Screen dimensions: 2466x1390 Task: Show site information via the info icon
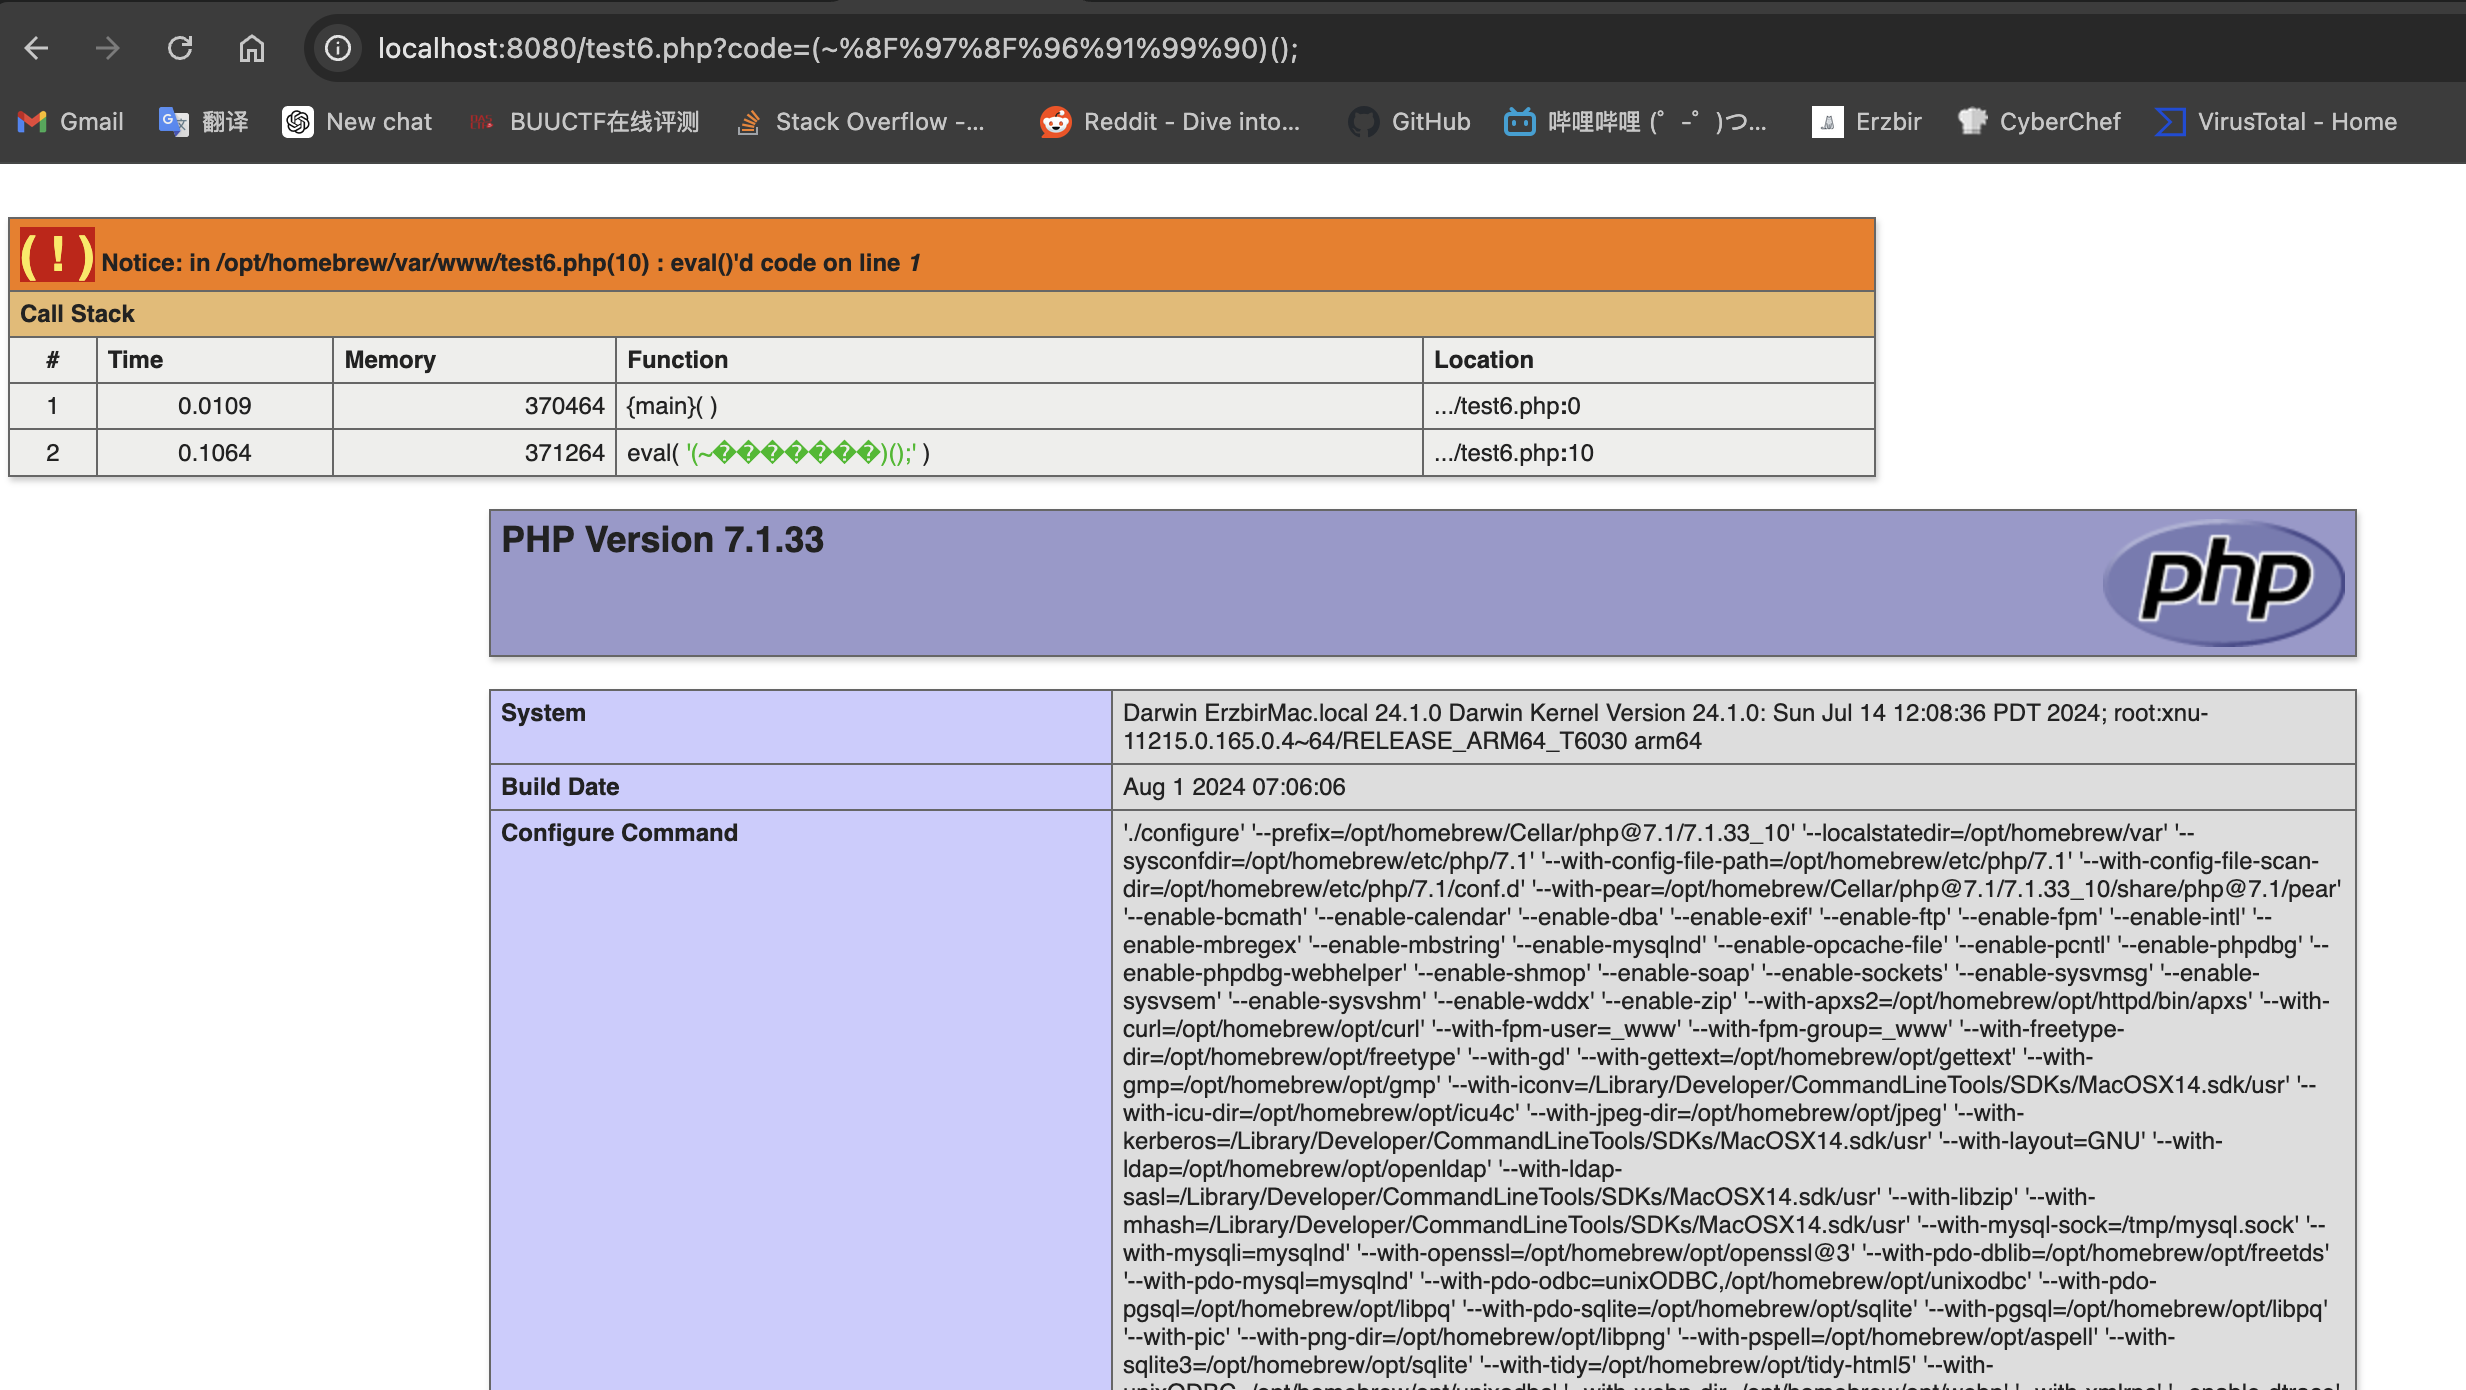(x=338, y=48)
